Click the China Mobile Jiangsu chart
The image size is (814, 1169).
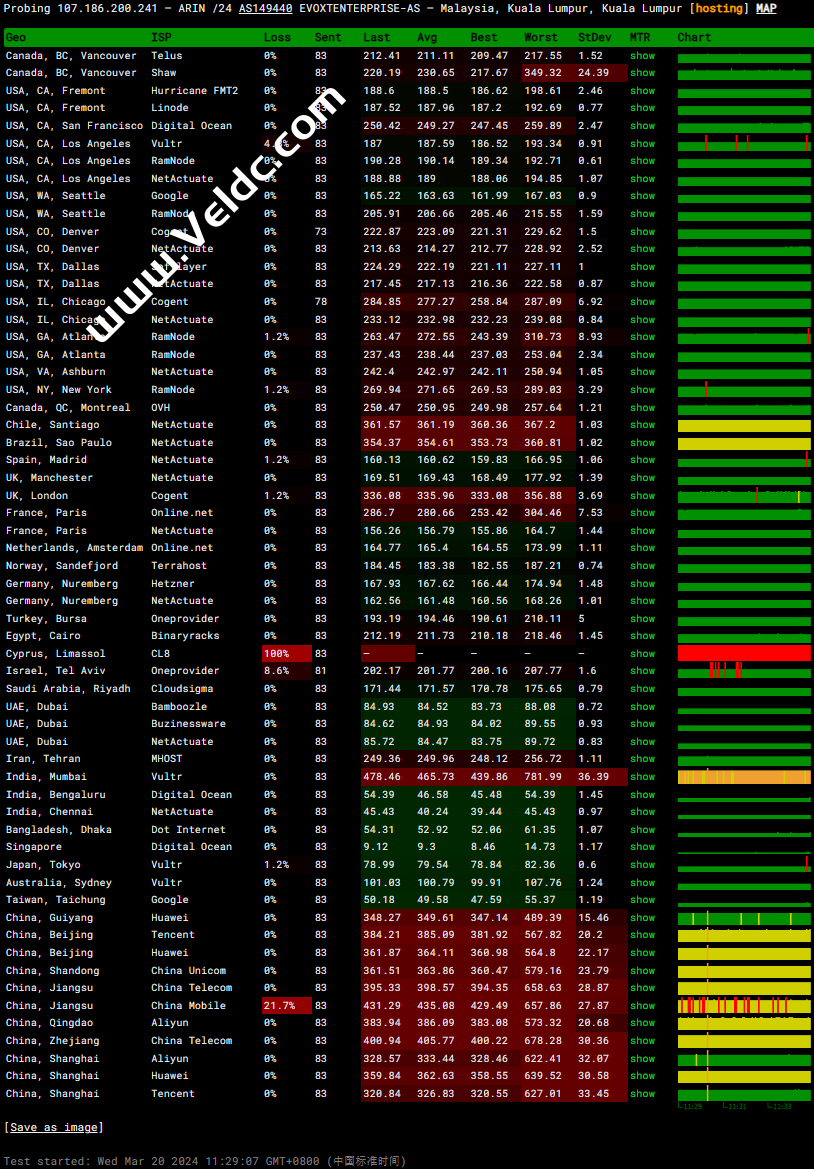[x=744, y=1005]
